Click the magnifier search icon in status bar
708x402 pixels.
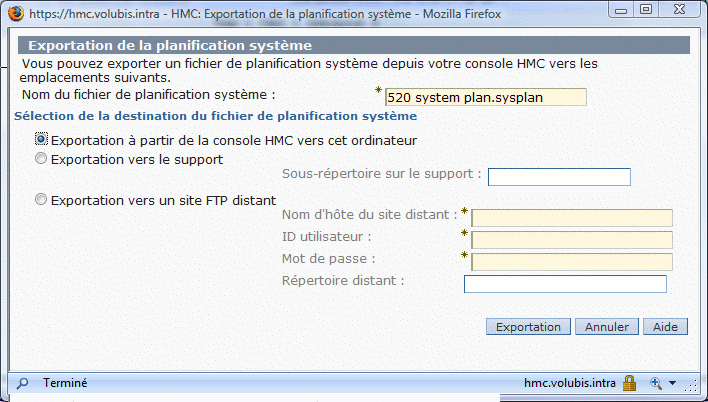click(x=22, y=383)
